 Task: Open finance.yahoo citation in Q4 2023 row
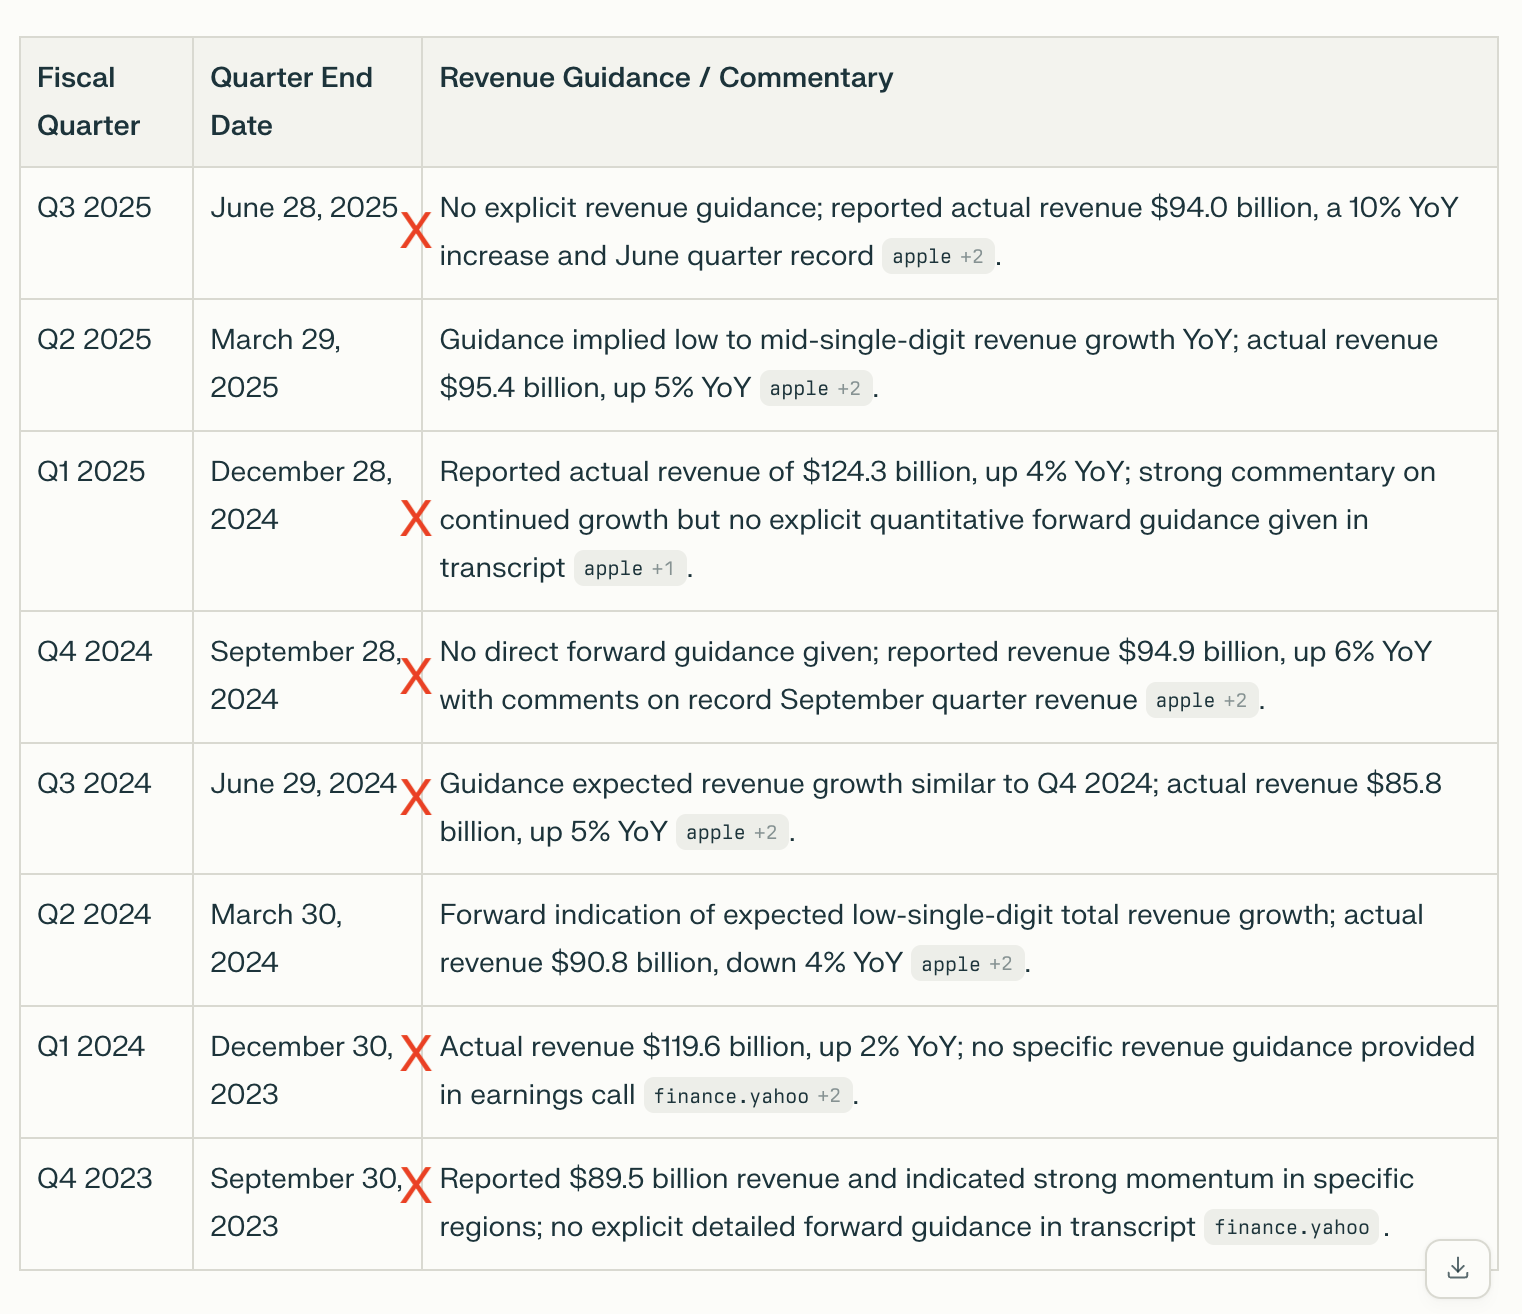[x=1291, y=1228]
